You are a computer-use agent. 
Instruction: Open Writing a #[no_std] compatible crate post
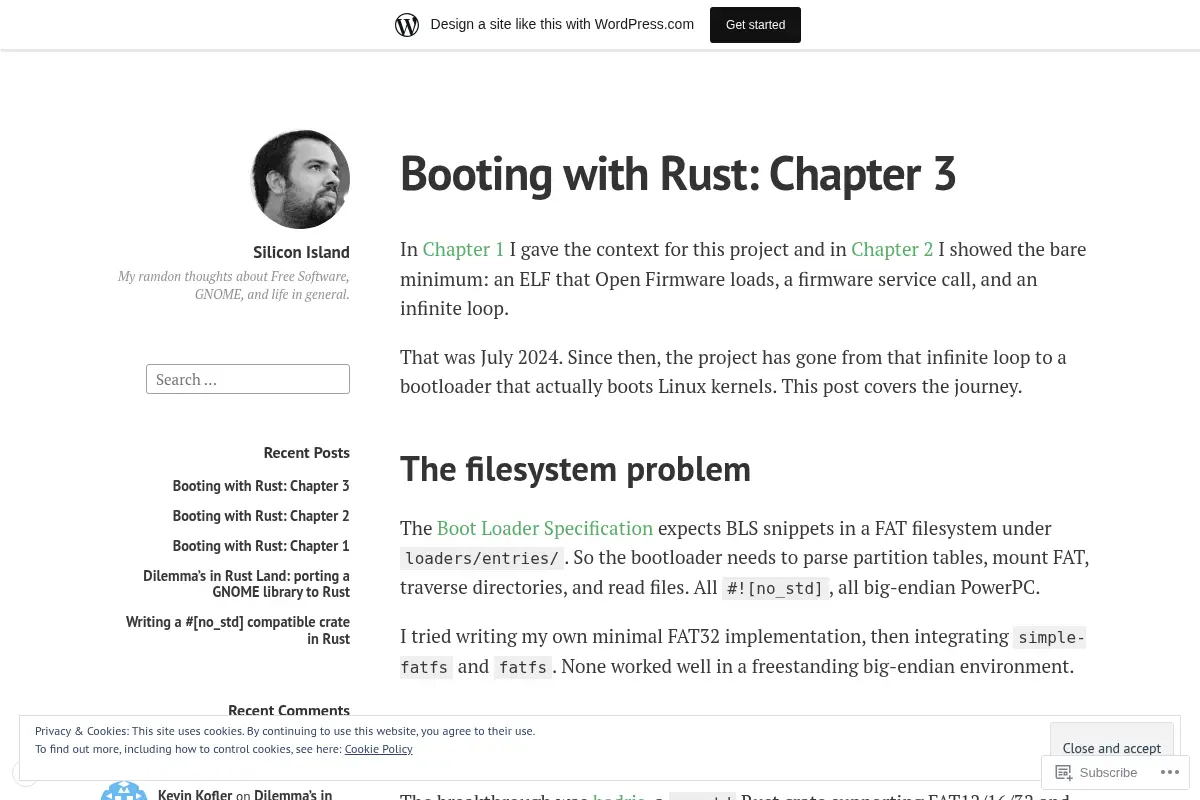click(238, 630)
